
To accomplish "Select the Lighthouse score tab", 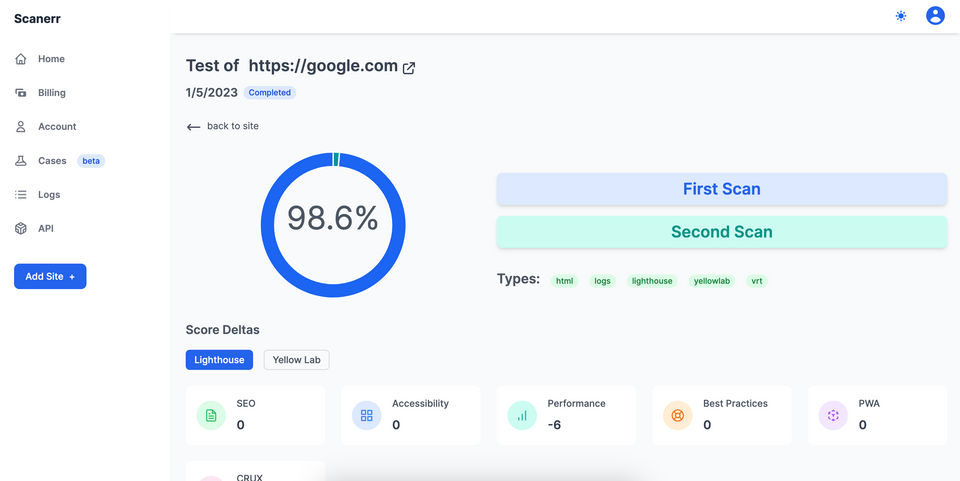I will [x=219, y=360].
